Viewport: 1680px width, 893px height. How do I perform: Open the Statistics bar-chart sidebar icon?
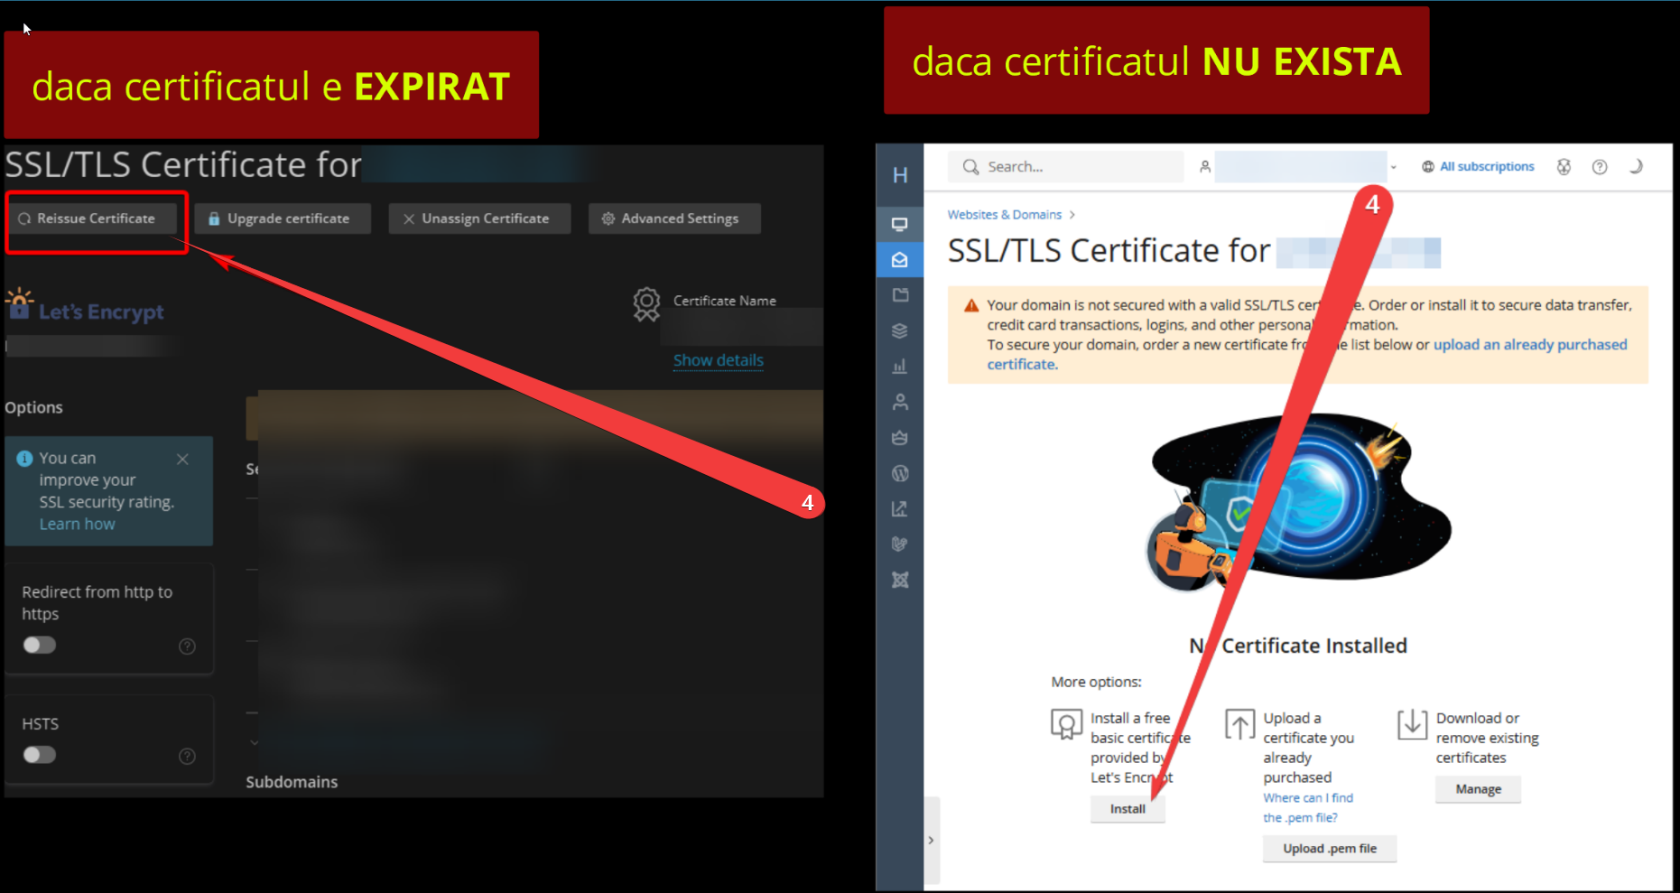coord(900,366)
